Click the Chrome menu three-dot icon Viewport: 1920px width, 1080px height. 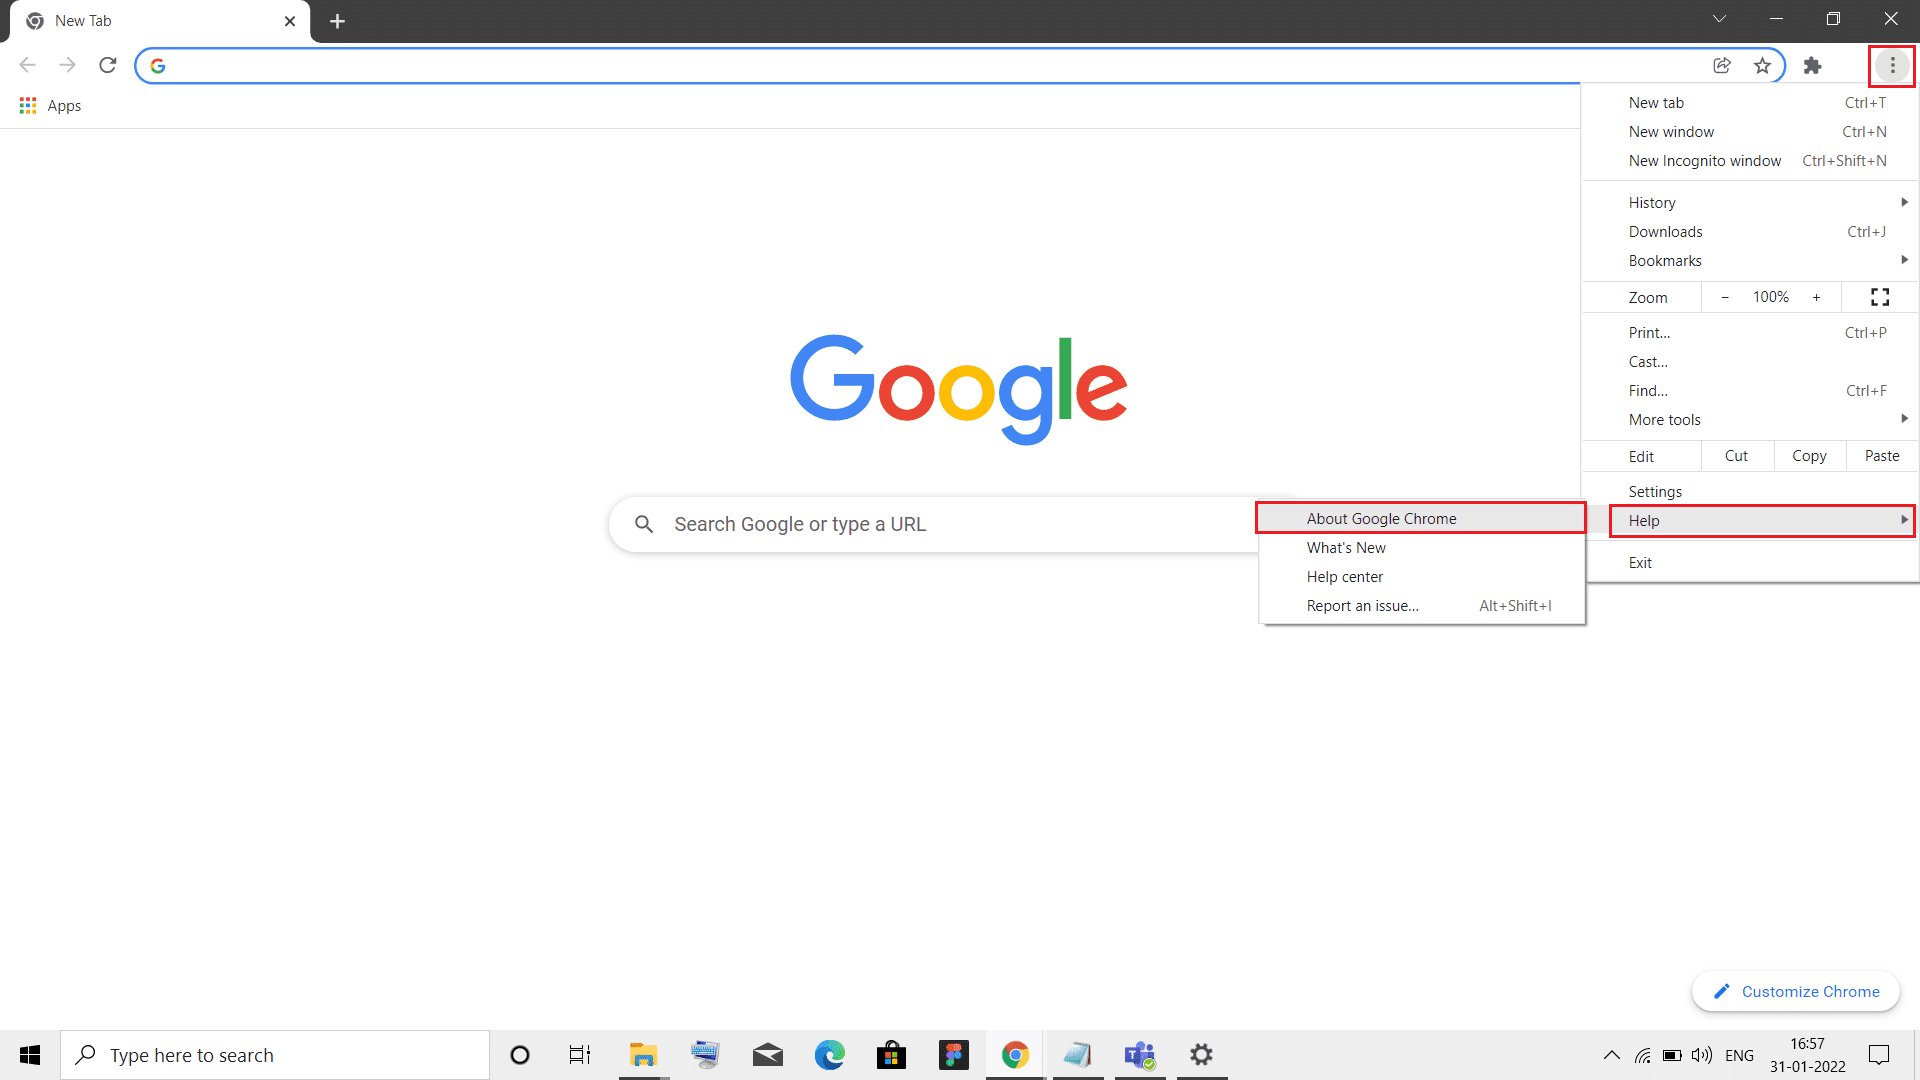[x=1892, y=65]
